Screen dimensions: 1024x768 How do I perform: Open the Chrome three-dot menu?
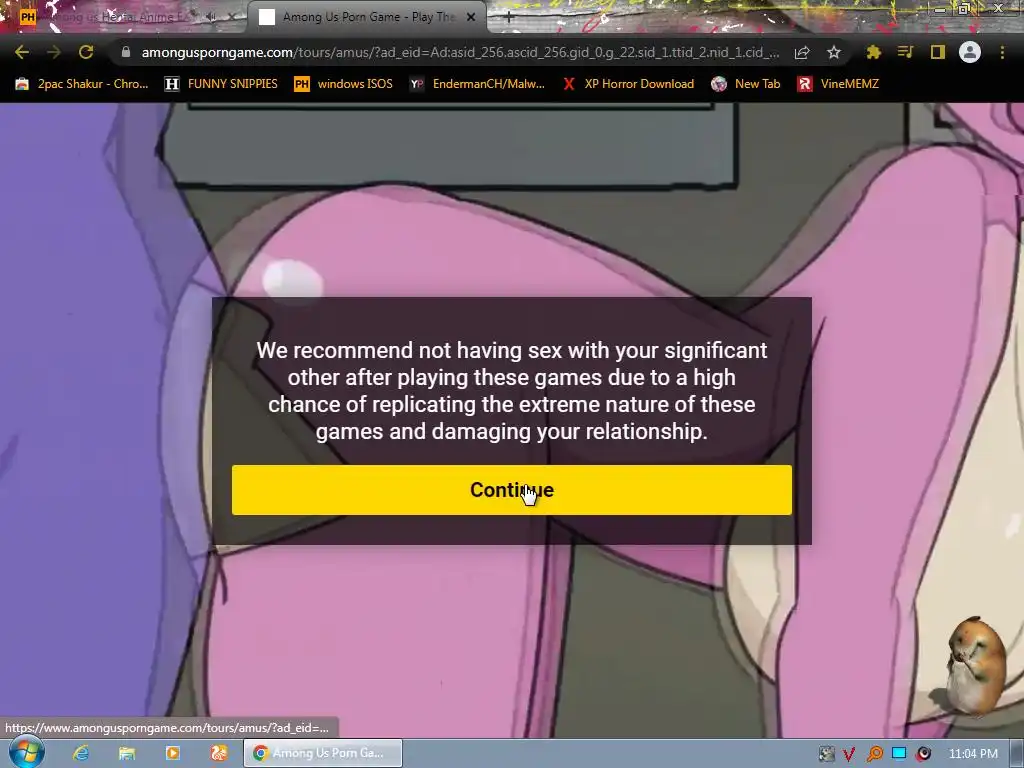pos(1002,52)
